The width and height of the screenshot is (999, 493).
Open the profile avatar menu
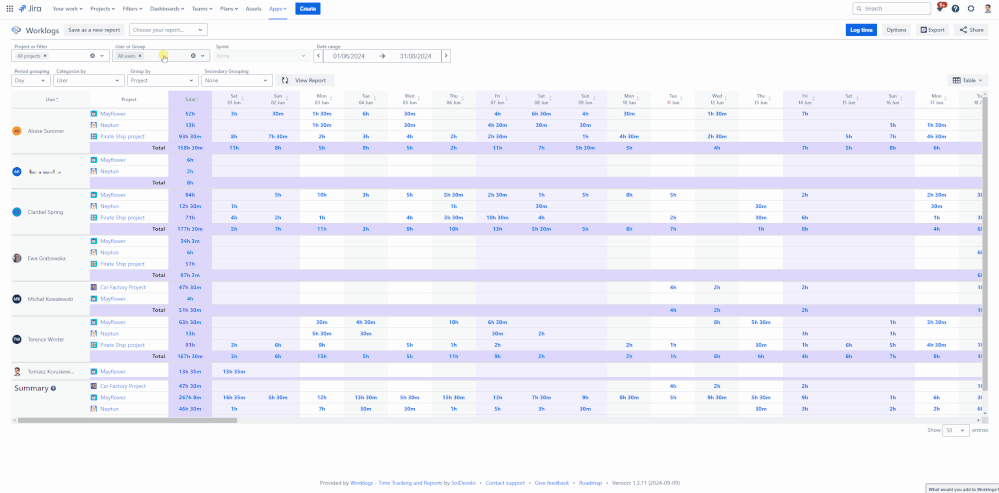coord(987,9)
